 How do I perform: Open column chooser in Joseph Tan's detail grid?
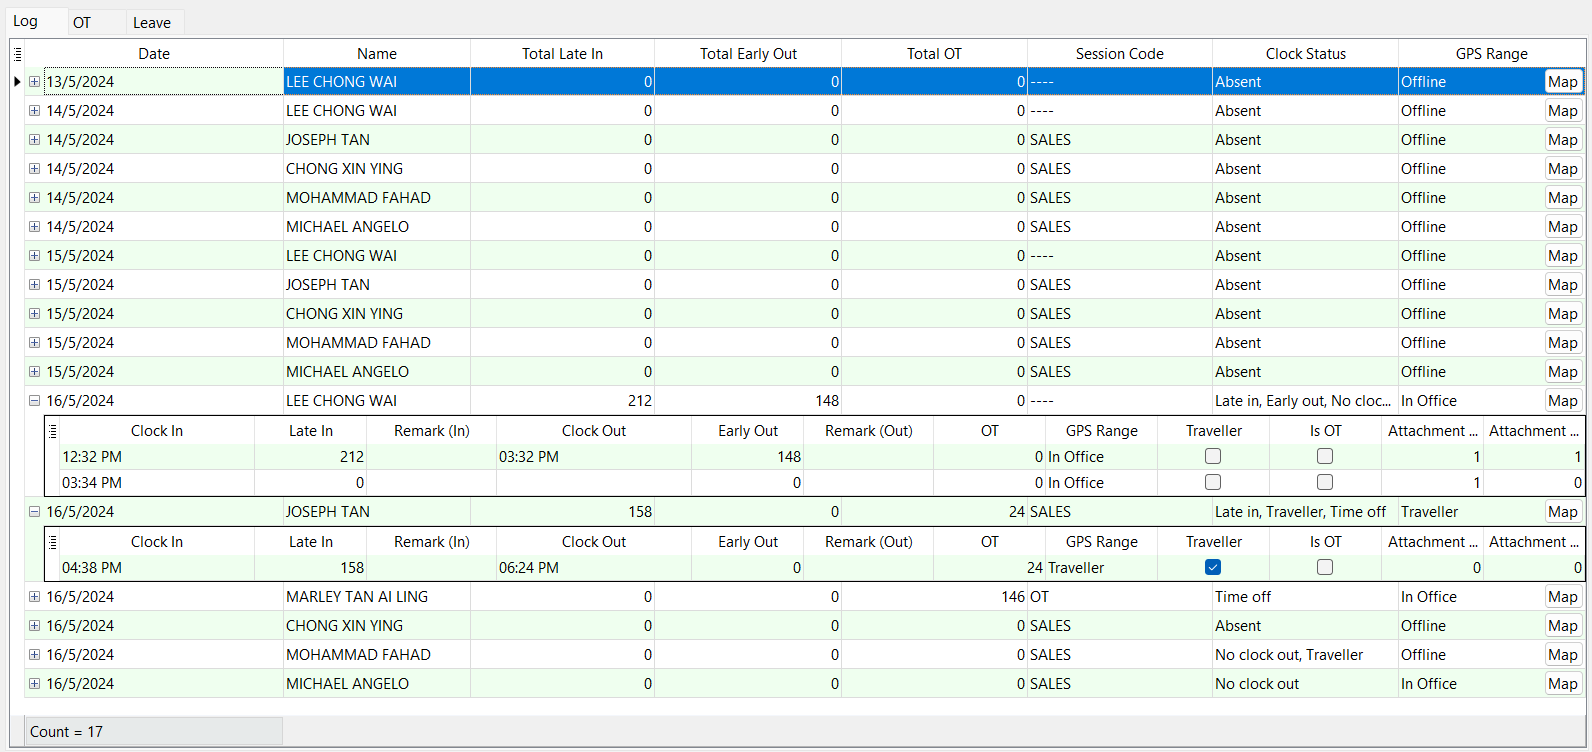tap(53, 542)
